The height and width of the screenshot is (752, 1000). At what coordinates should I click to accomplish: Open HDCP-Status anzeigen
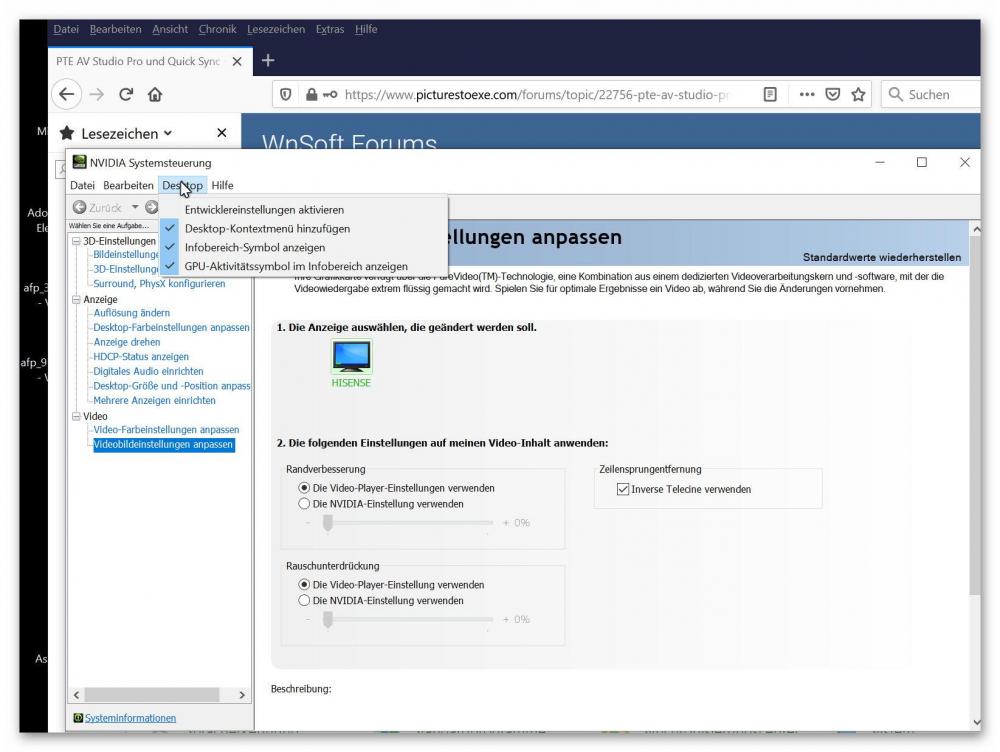pyautogui.click(x=141, y=357)
